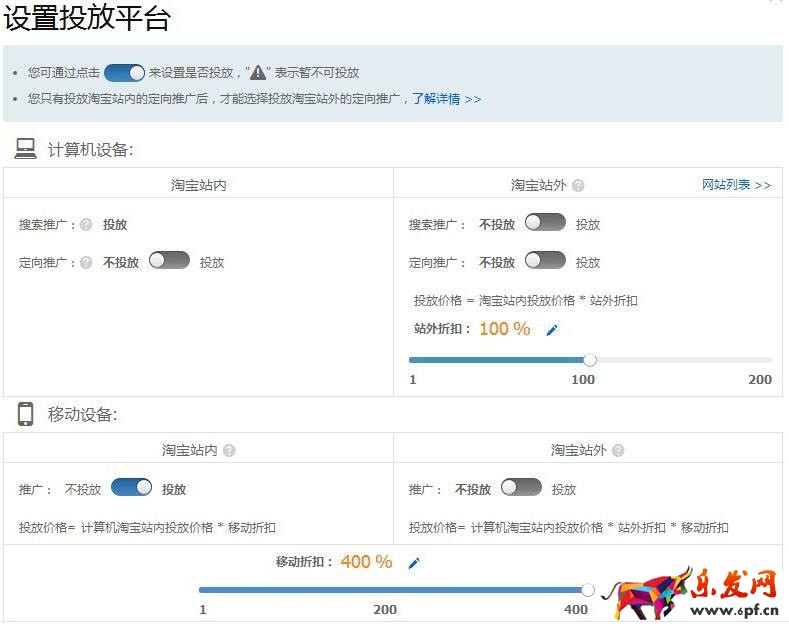The width and height of the screenshot is (789, 631).
Task: Enable 定向推广 toggle under computer 淘宝站内
Action: 169,261
